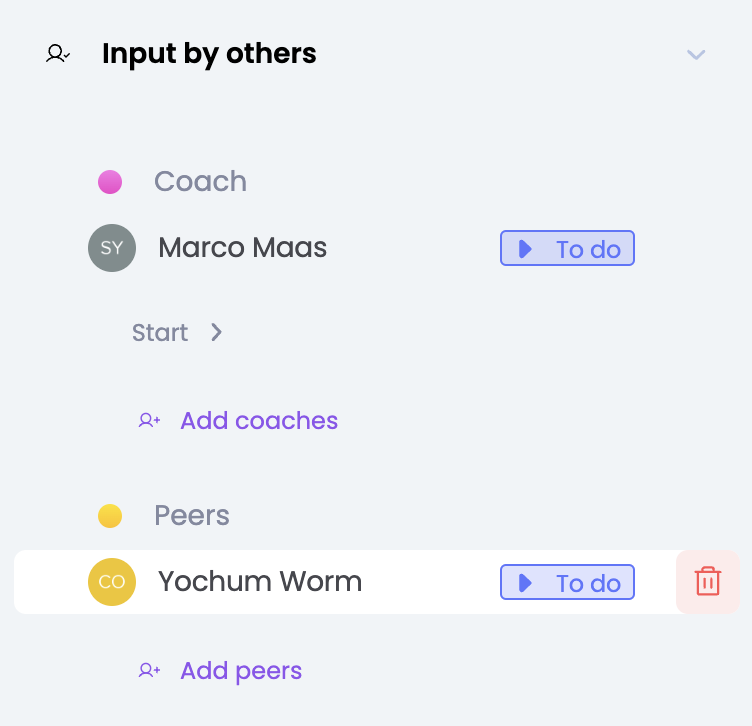Click the Start link under Marco Maas

pos(160,333)
